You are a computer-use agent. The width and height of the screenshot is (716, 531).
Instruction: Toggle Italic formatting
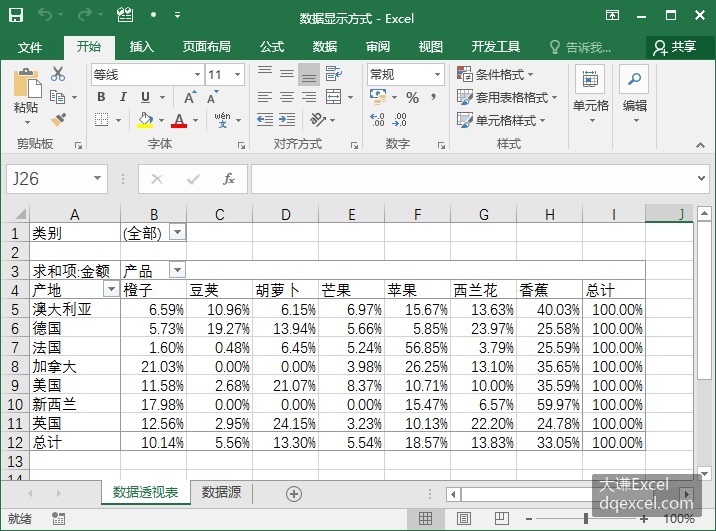(123, 97)
